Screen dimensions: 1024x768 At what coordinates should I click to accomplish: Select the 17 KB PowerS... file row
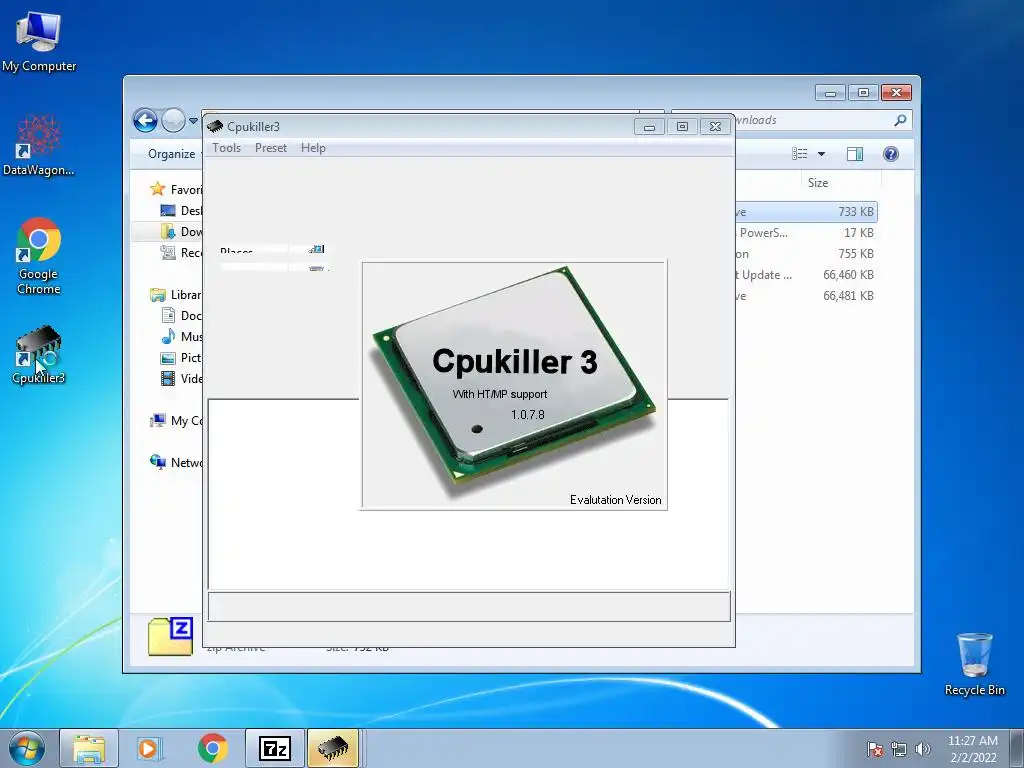pos(806,232)
